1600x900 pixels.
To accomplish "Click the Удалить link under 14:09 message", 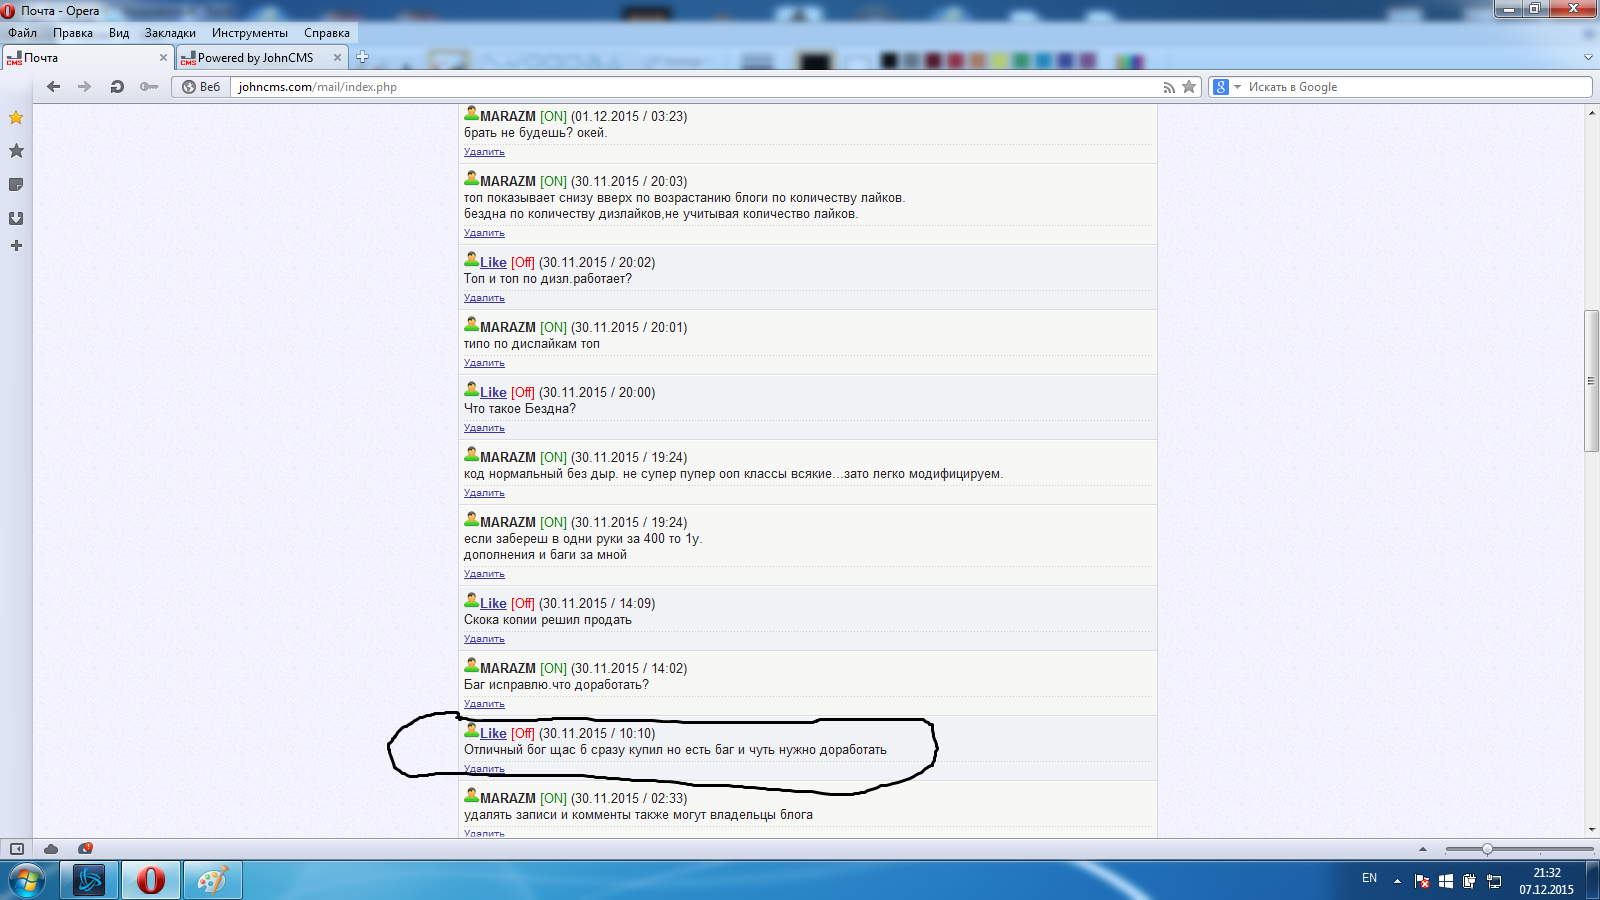I will (x=484, y=639).
